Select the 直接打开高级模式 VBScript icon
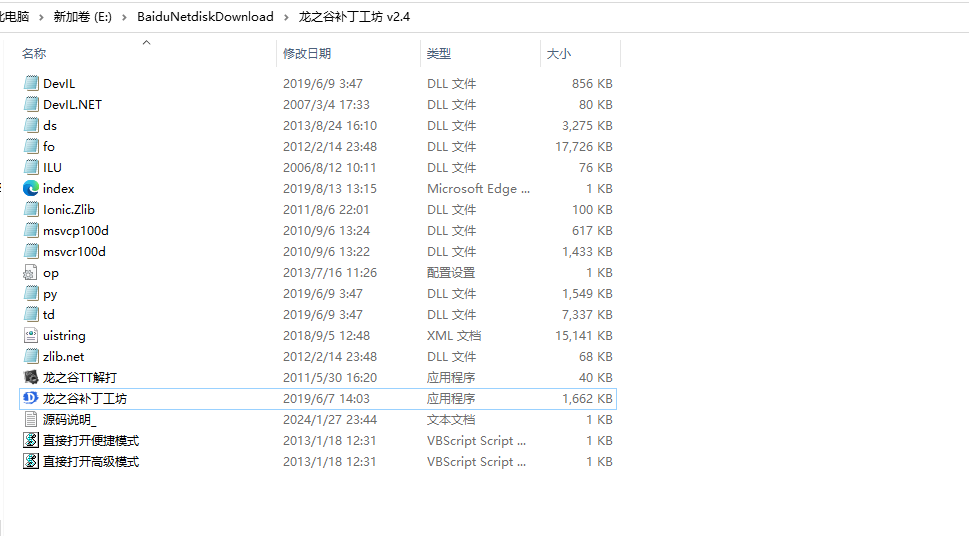 (x=31, y=461)
